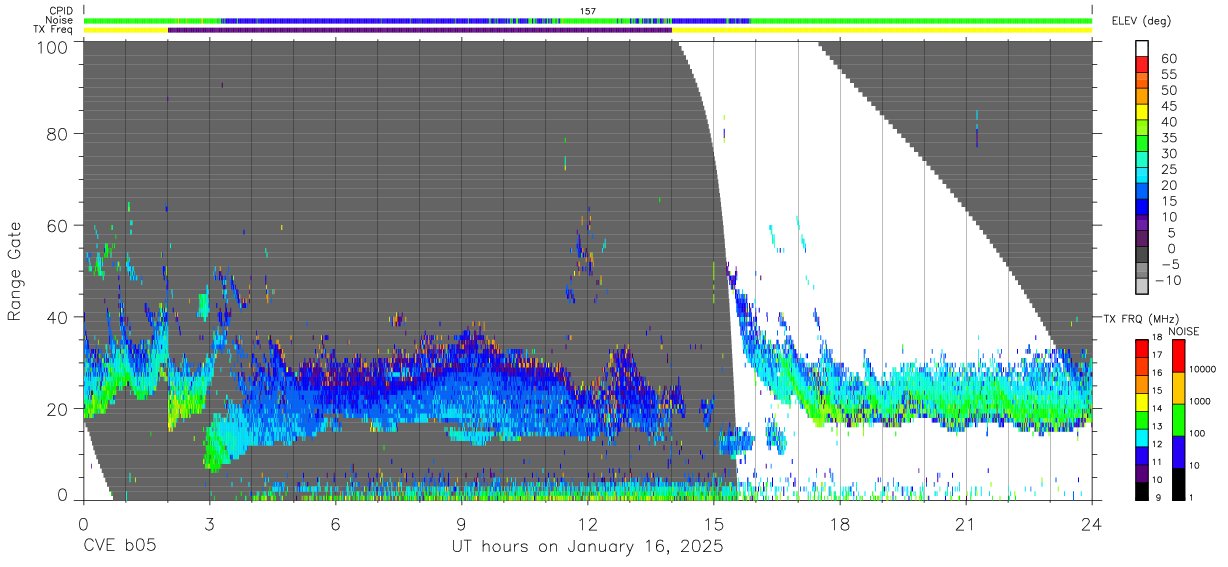Click the hour 3 tick on the time axis

pos(209,524)
